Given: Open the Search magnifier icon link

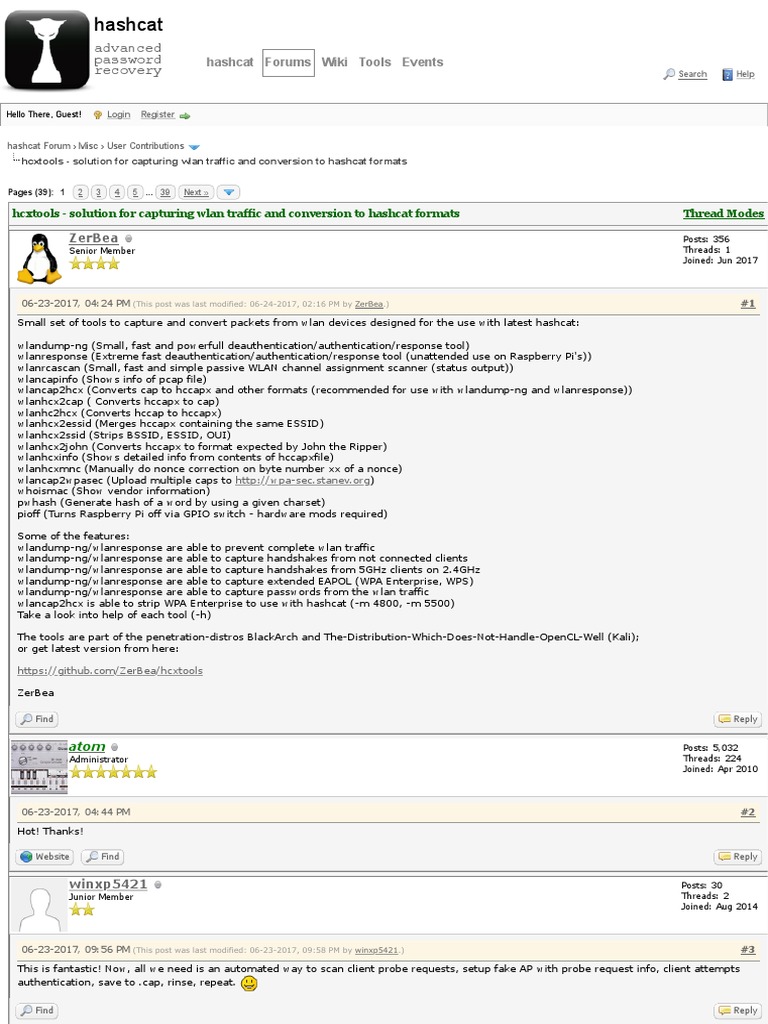Looking at the screenshot, I should coord(669,74).
